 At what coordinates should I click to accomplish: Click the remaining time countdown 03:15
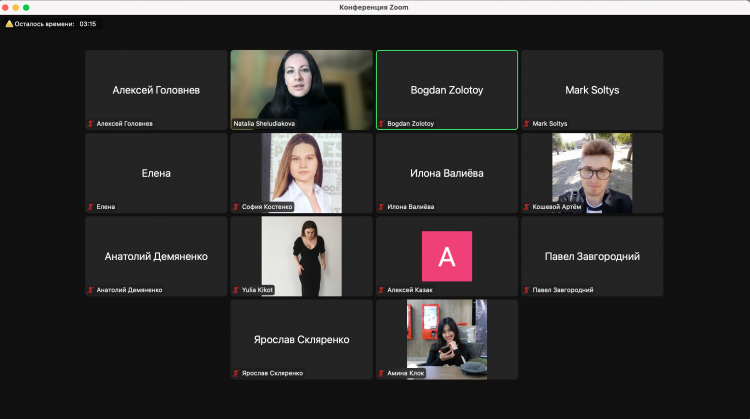click(88, 23)
